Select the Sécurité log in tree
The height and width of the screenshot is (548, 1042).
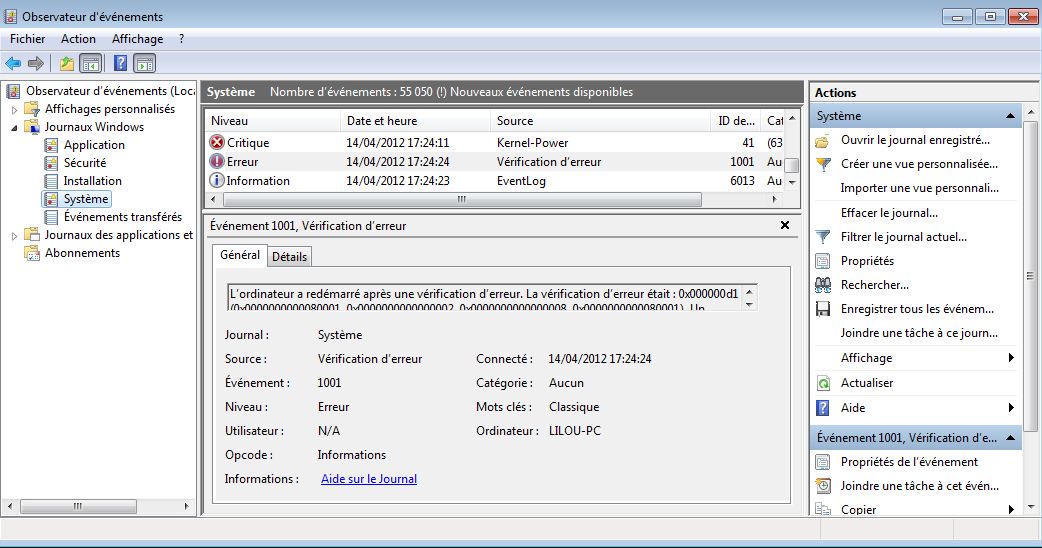84,163
